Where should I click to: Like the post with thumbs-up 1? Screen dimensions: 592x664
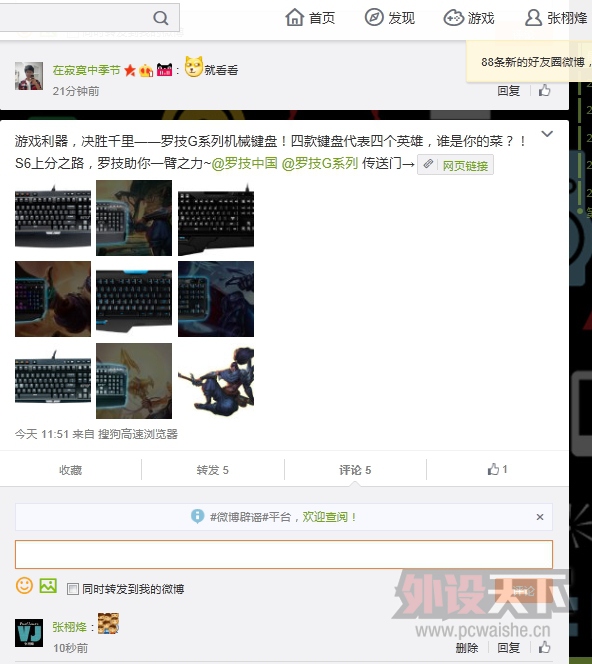498,469
